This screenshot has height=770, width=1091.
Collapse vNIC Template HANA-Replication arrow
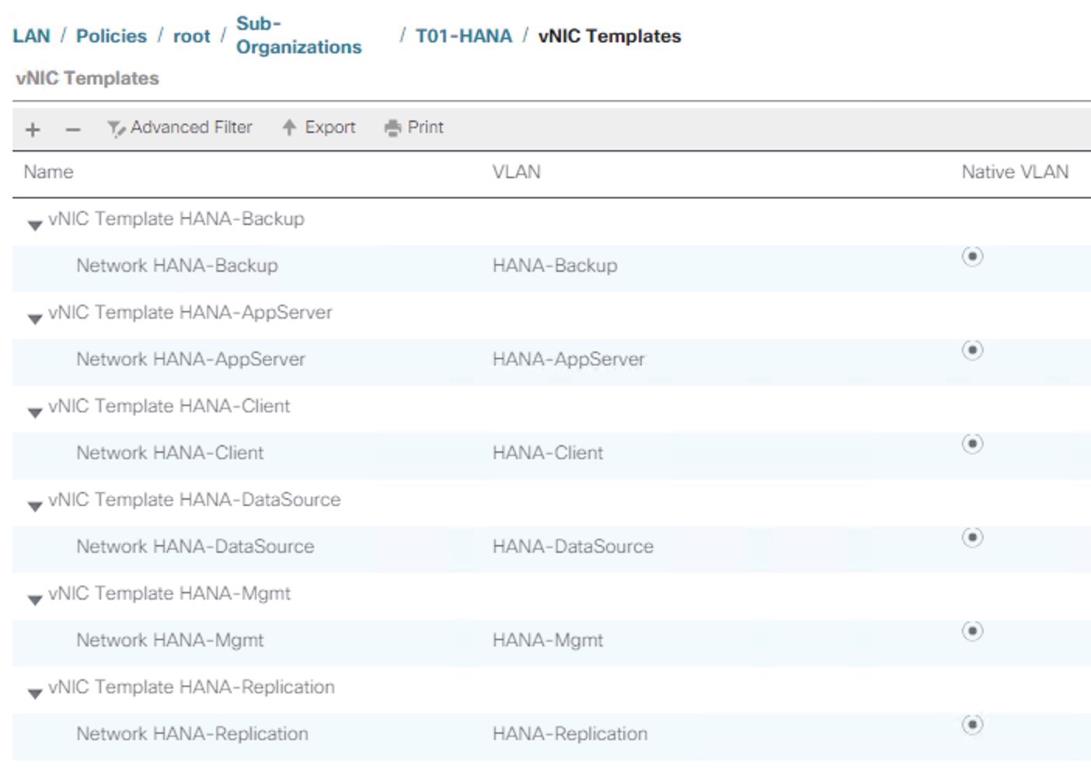pos(35,693)
